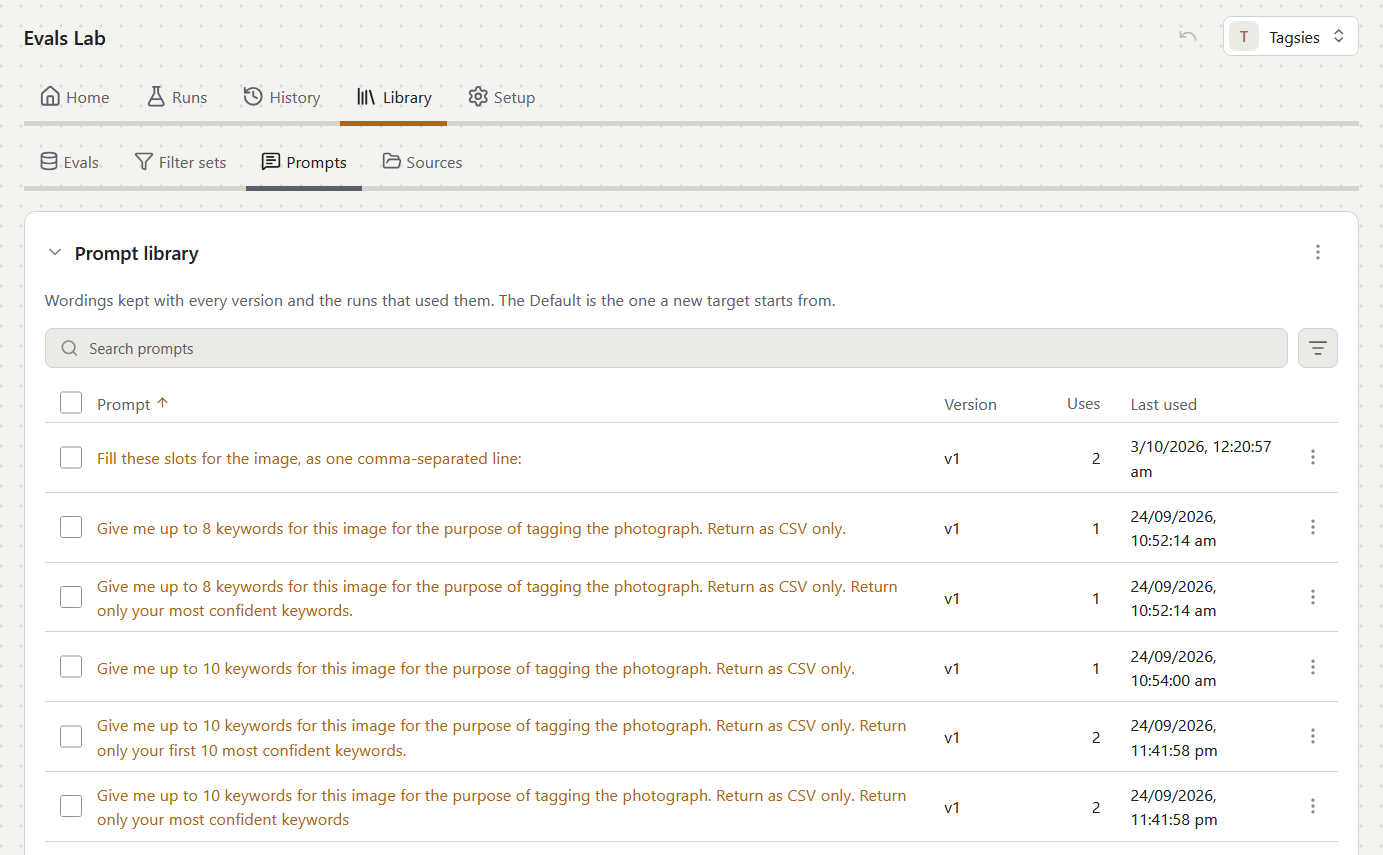The width and height of the screenshot is (1383, 855).
Task: Select the Library tab
Action: (x=394, y=97)
